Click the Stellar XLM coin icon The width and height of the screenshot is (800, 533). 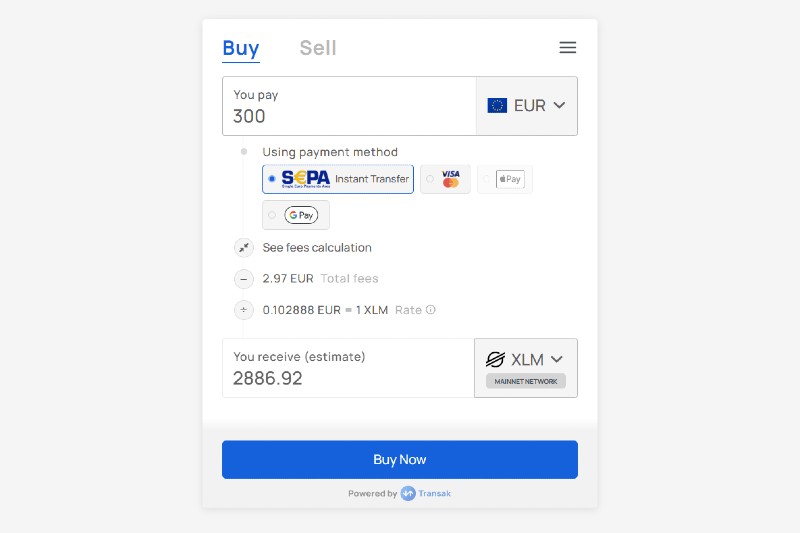[x=495, y=359]
